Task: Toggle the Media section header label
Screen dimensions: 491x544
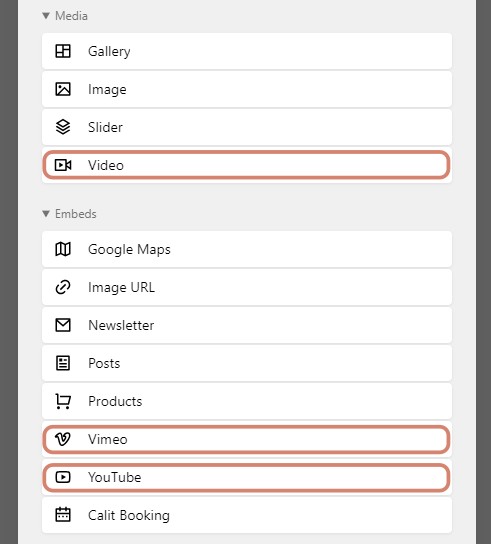Action: coord(71,16)
